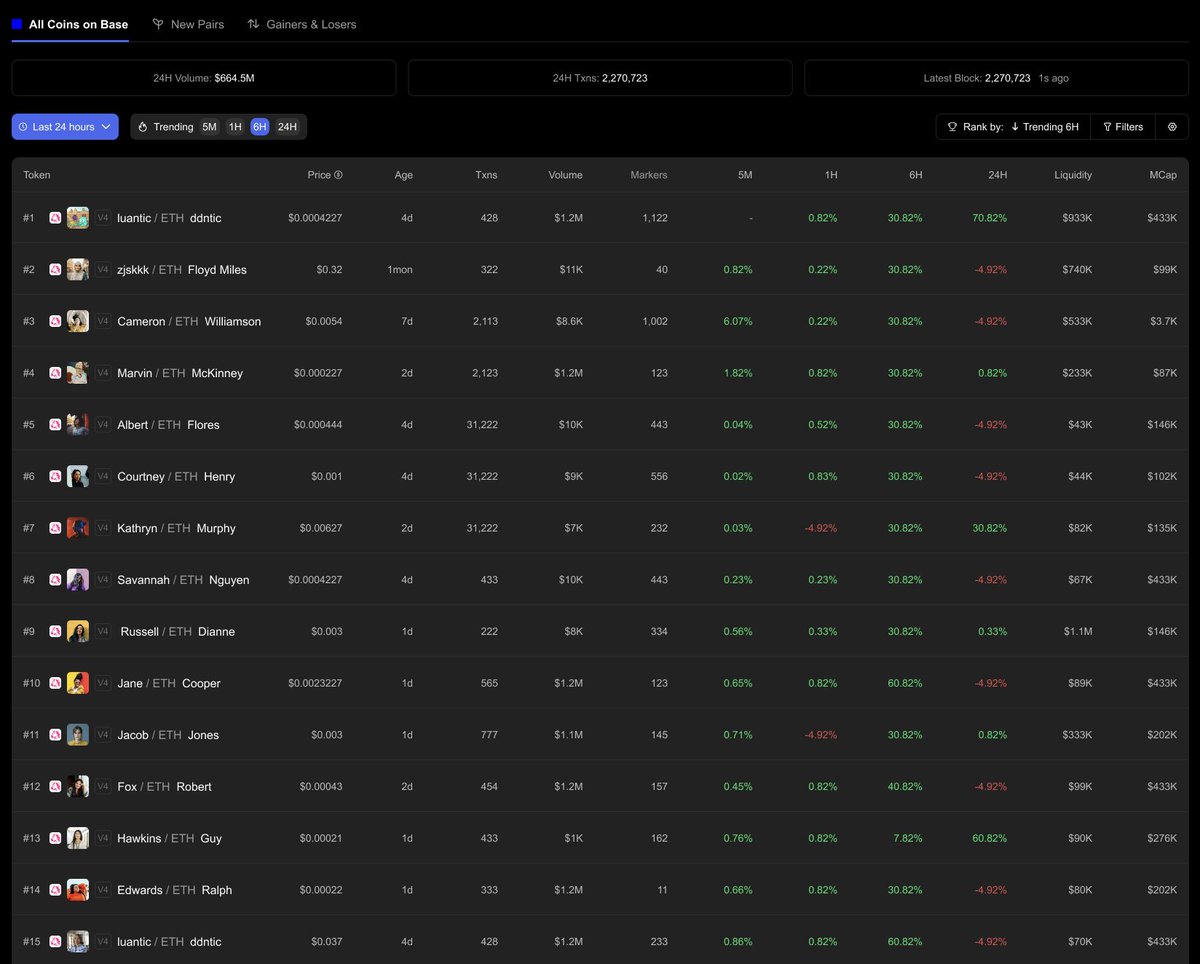Screen dimensions: 1200x964
Task: Switch to All Coins on Base tab
Action: pyautogui.click(x=70, y=24)
